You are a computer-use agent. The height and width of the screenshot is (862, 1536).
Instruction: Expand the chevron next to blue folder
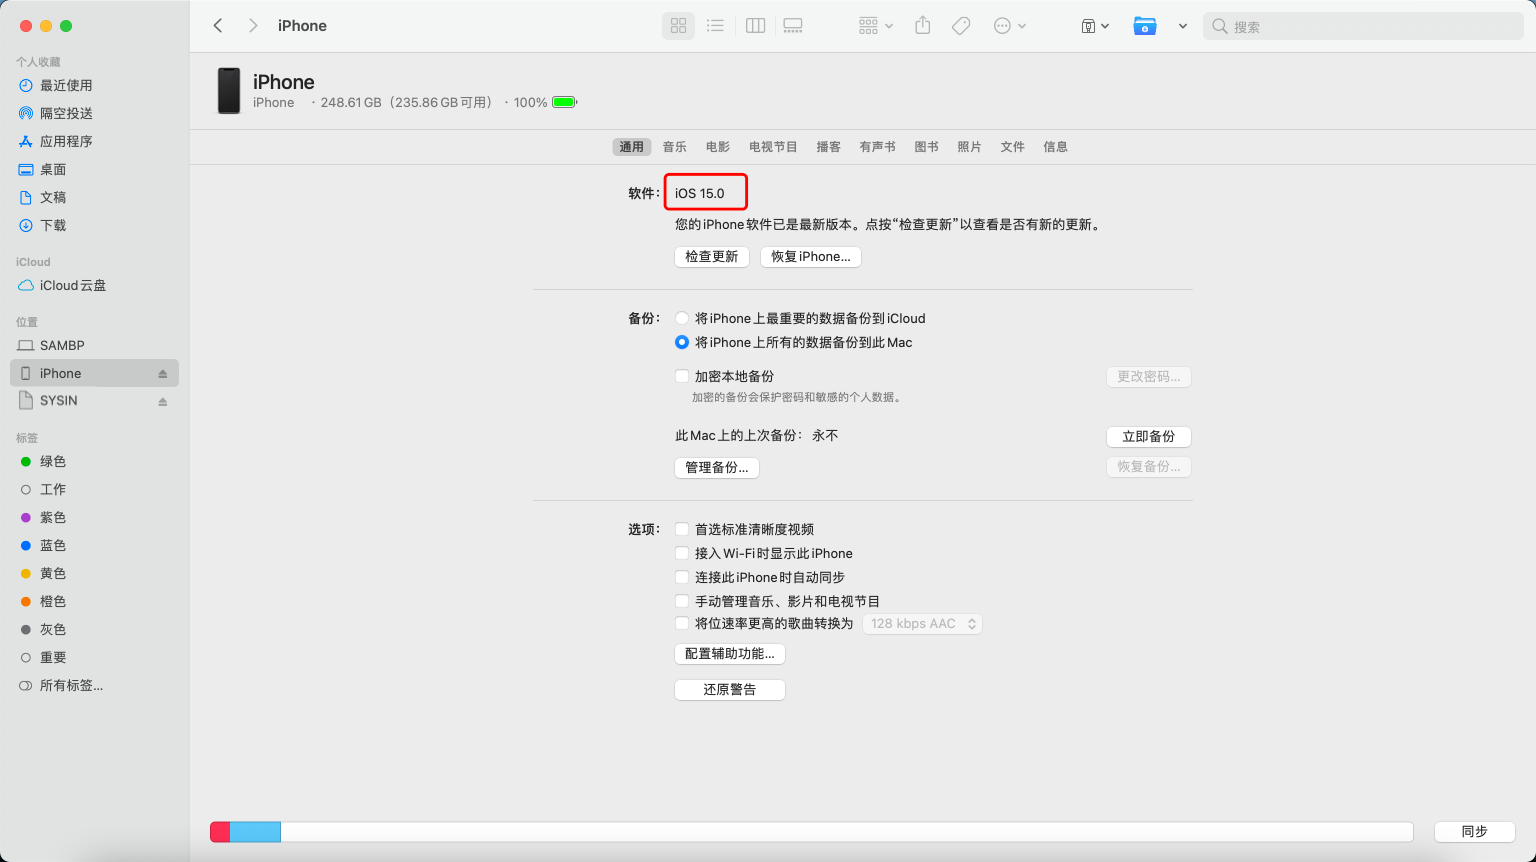(x=1183, y=26)
